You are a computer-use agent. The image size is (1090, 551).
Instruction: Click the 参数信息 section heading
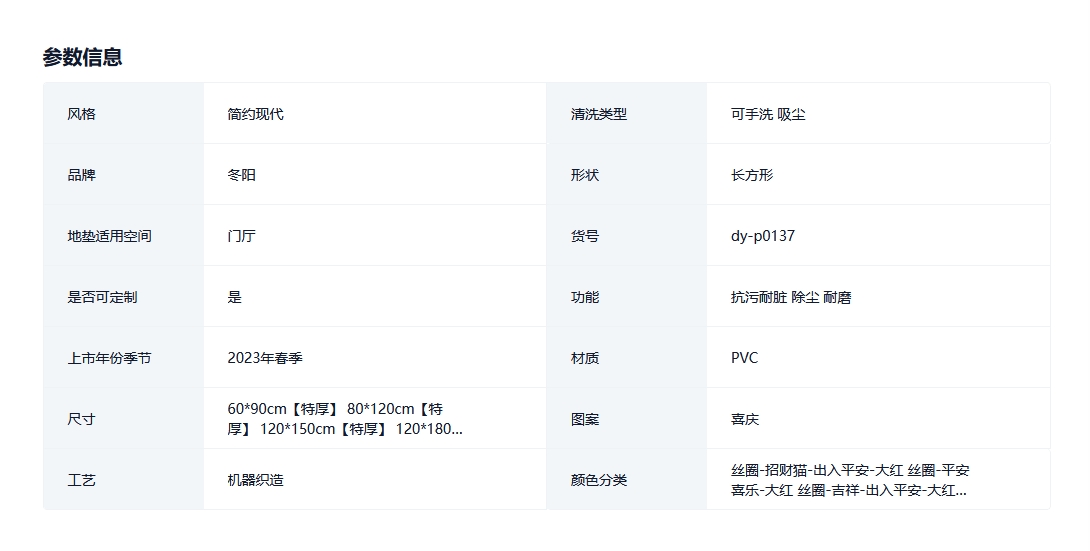(x=82, y=57)
